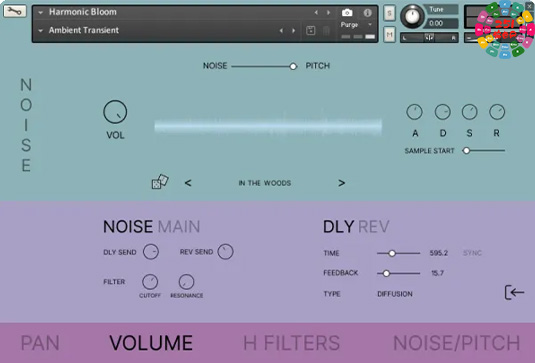Click the delay TIME slider handle

(x=392, y=253)
